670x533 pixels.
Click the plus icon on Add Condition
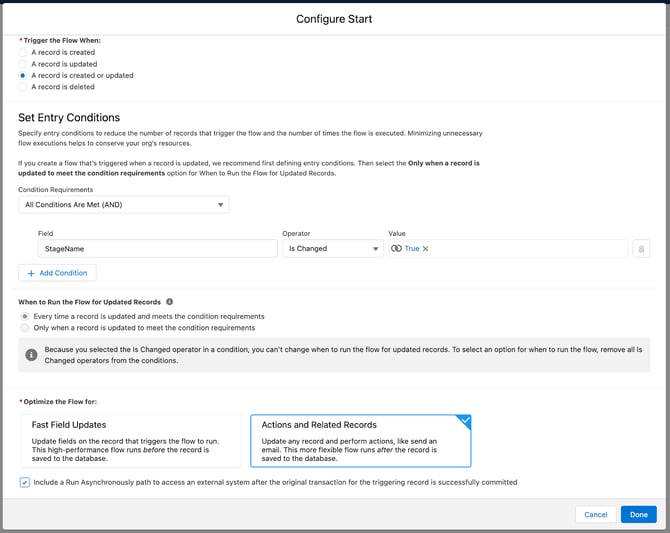point(29,272)
